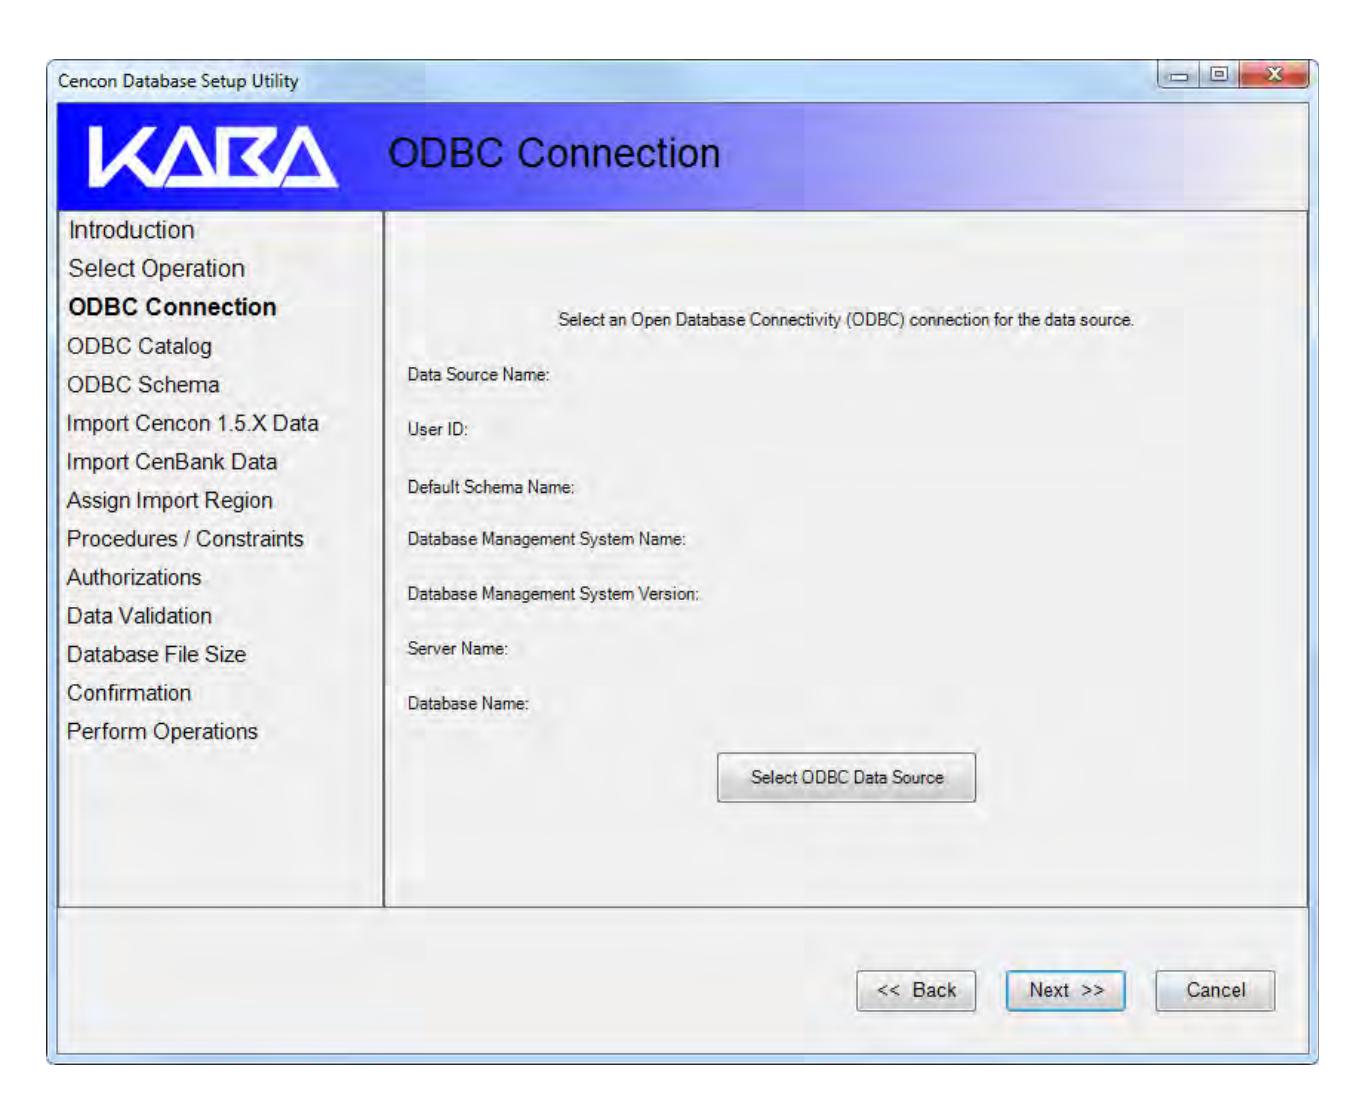Click the Cencon Database Setup Utility window title
Image resolution: width=1358 pixels, height=1115 pixels.
point(178,81)
